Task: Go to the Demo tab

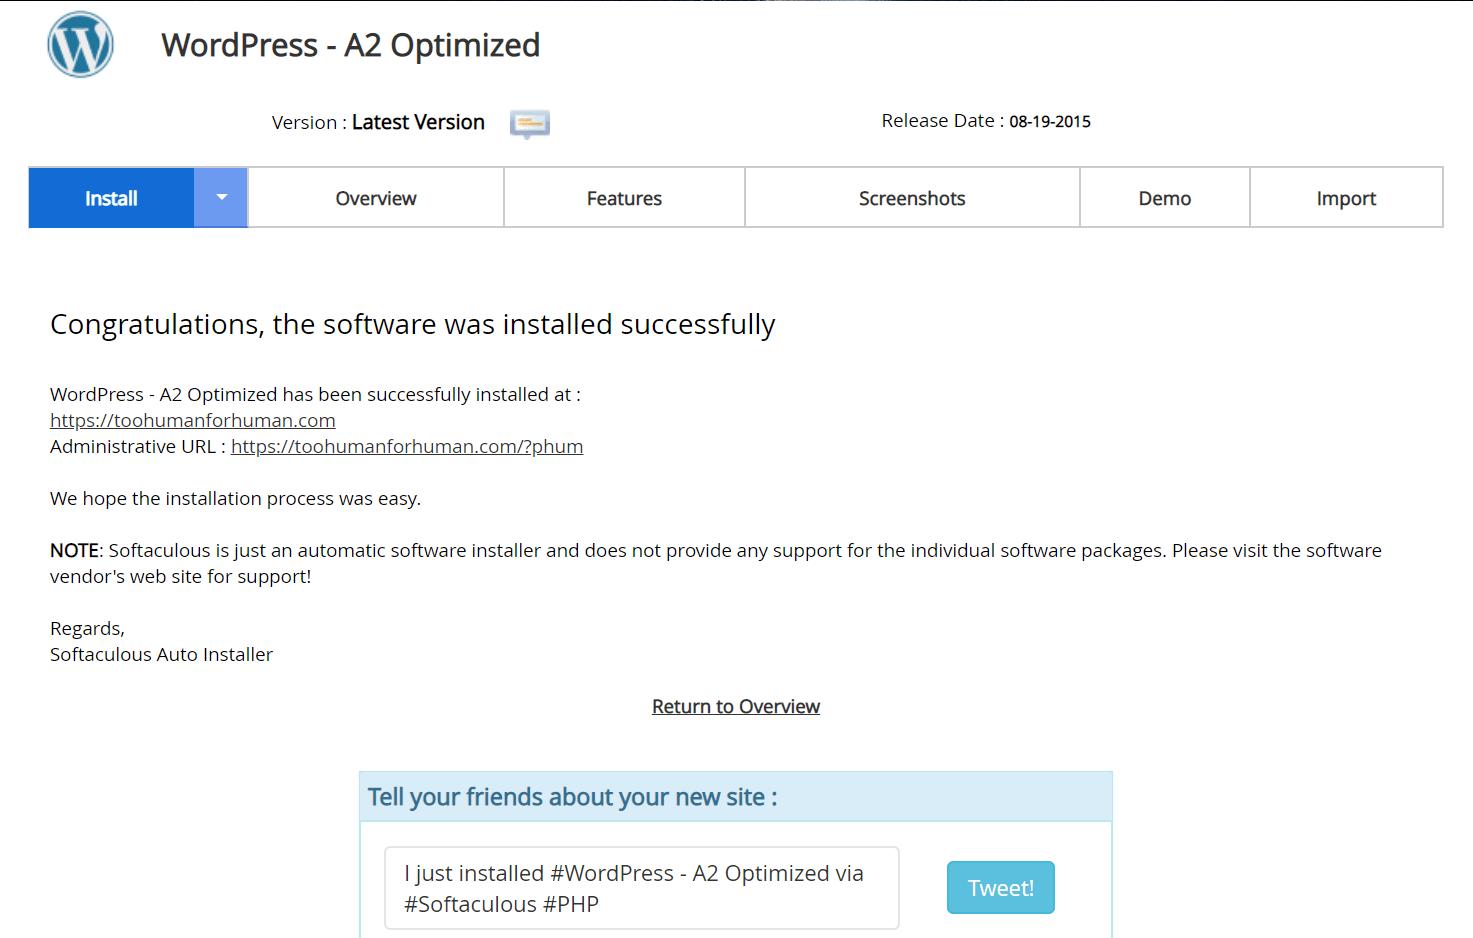Action: 1164,198
